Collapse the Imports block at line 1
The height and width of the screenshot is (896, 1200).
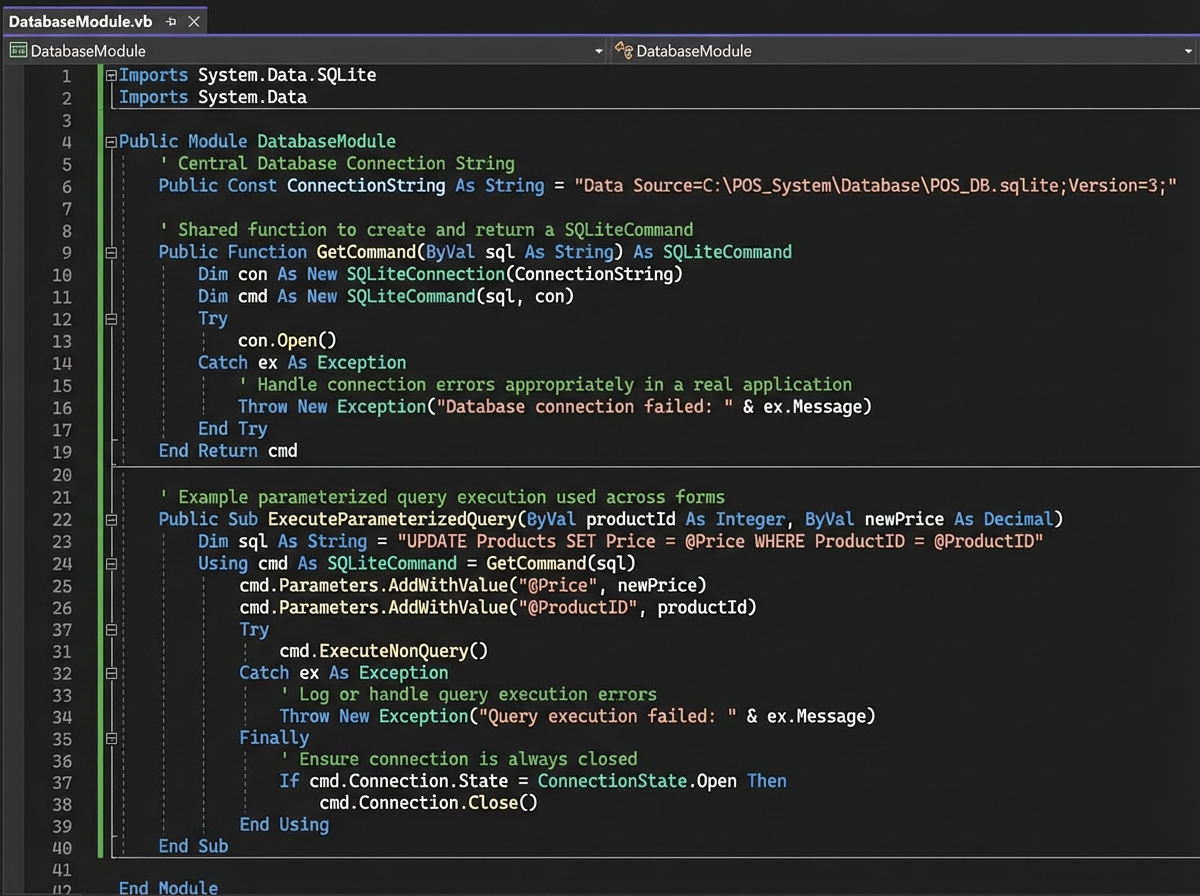(x=110, y=74)
